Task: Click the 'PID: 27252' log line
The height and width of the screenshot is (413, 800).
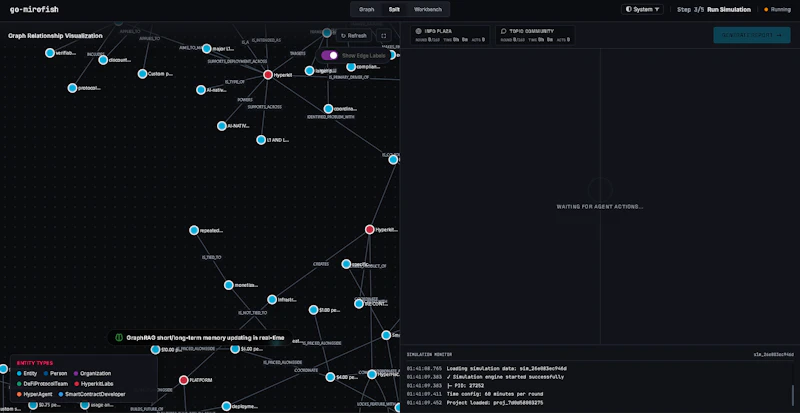Action: click(x=465, y=385)
